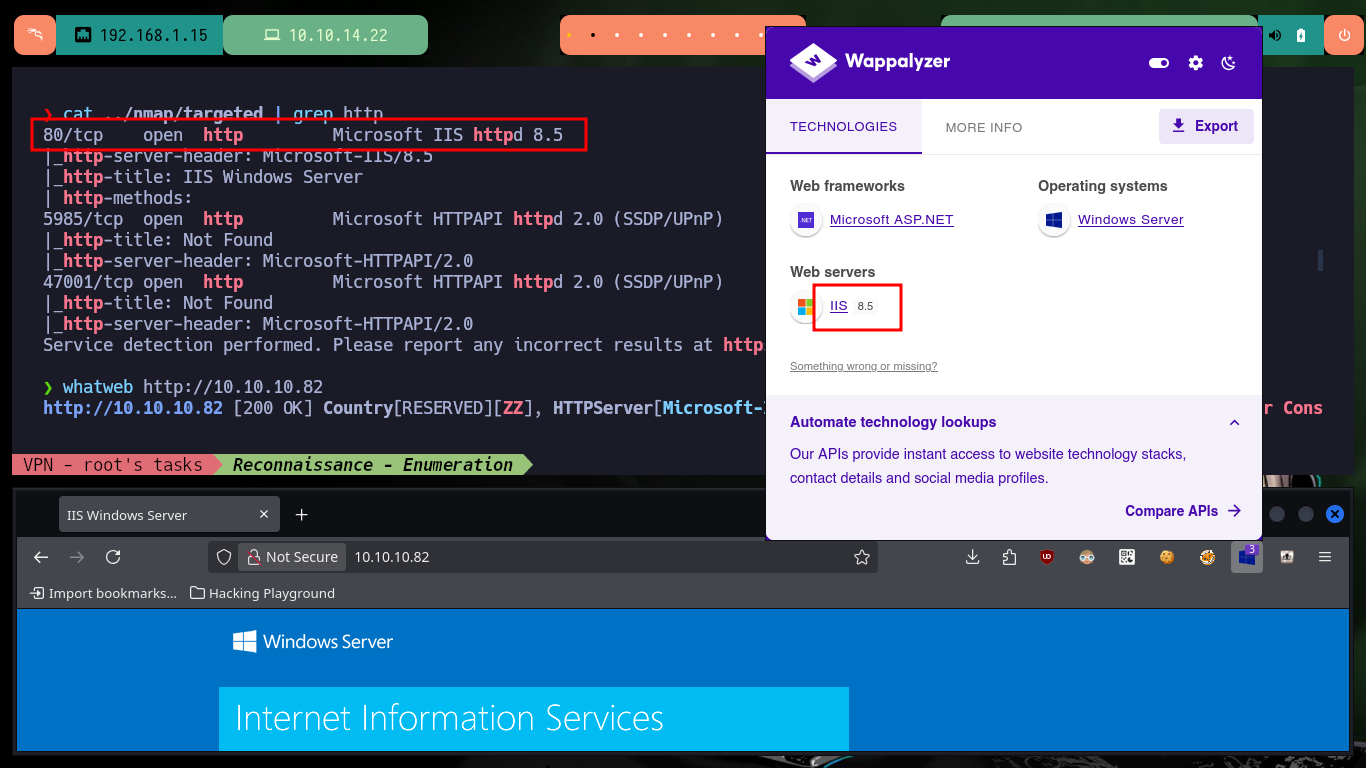This screenshot has width=1366, height=768.
Task: Click the Internet Information Services banner
Action: point(534,718)
